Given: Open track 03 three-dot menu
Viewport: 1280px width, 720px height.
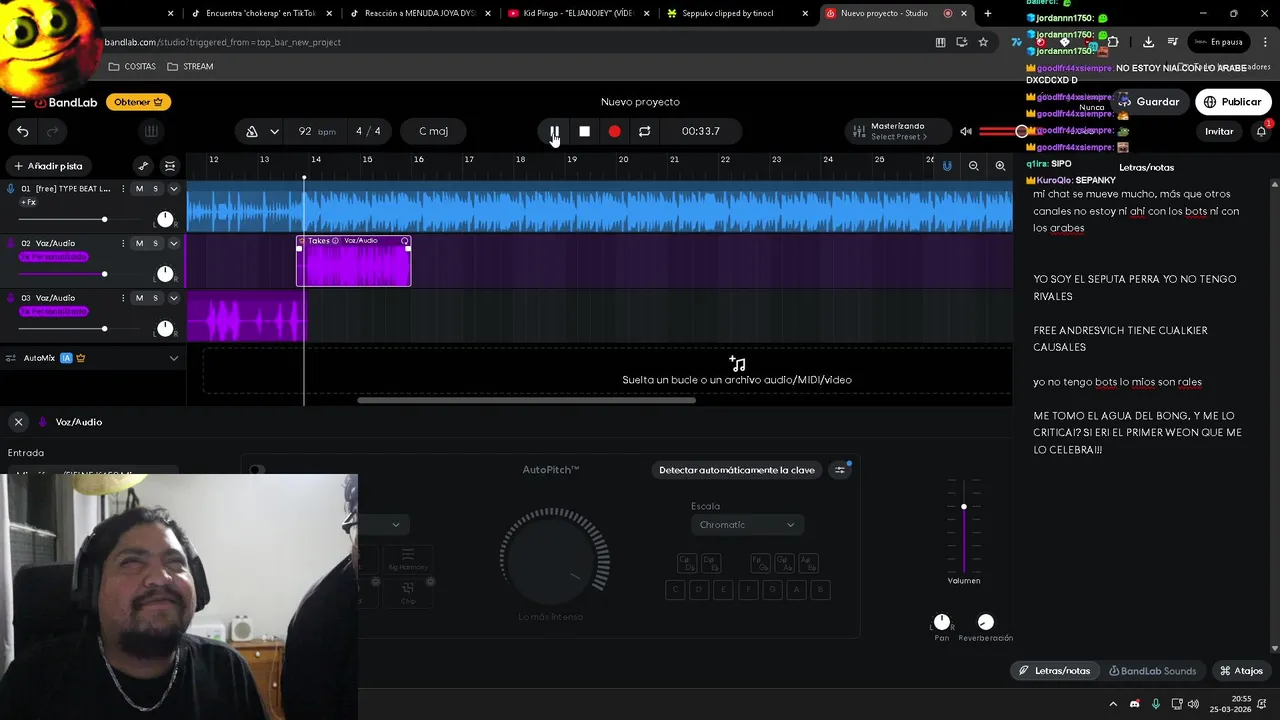Looking at the screenshot, I should [123, 298].
